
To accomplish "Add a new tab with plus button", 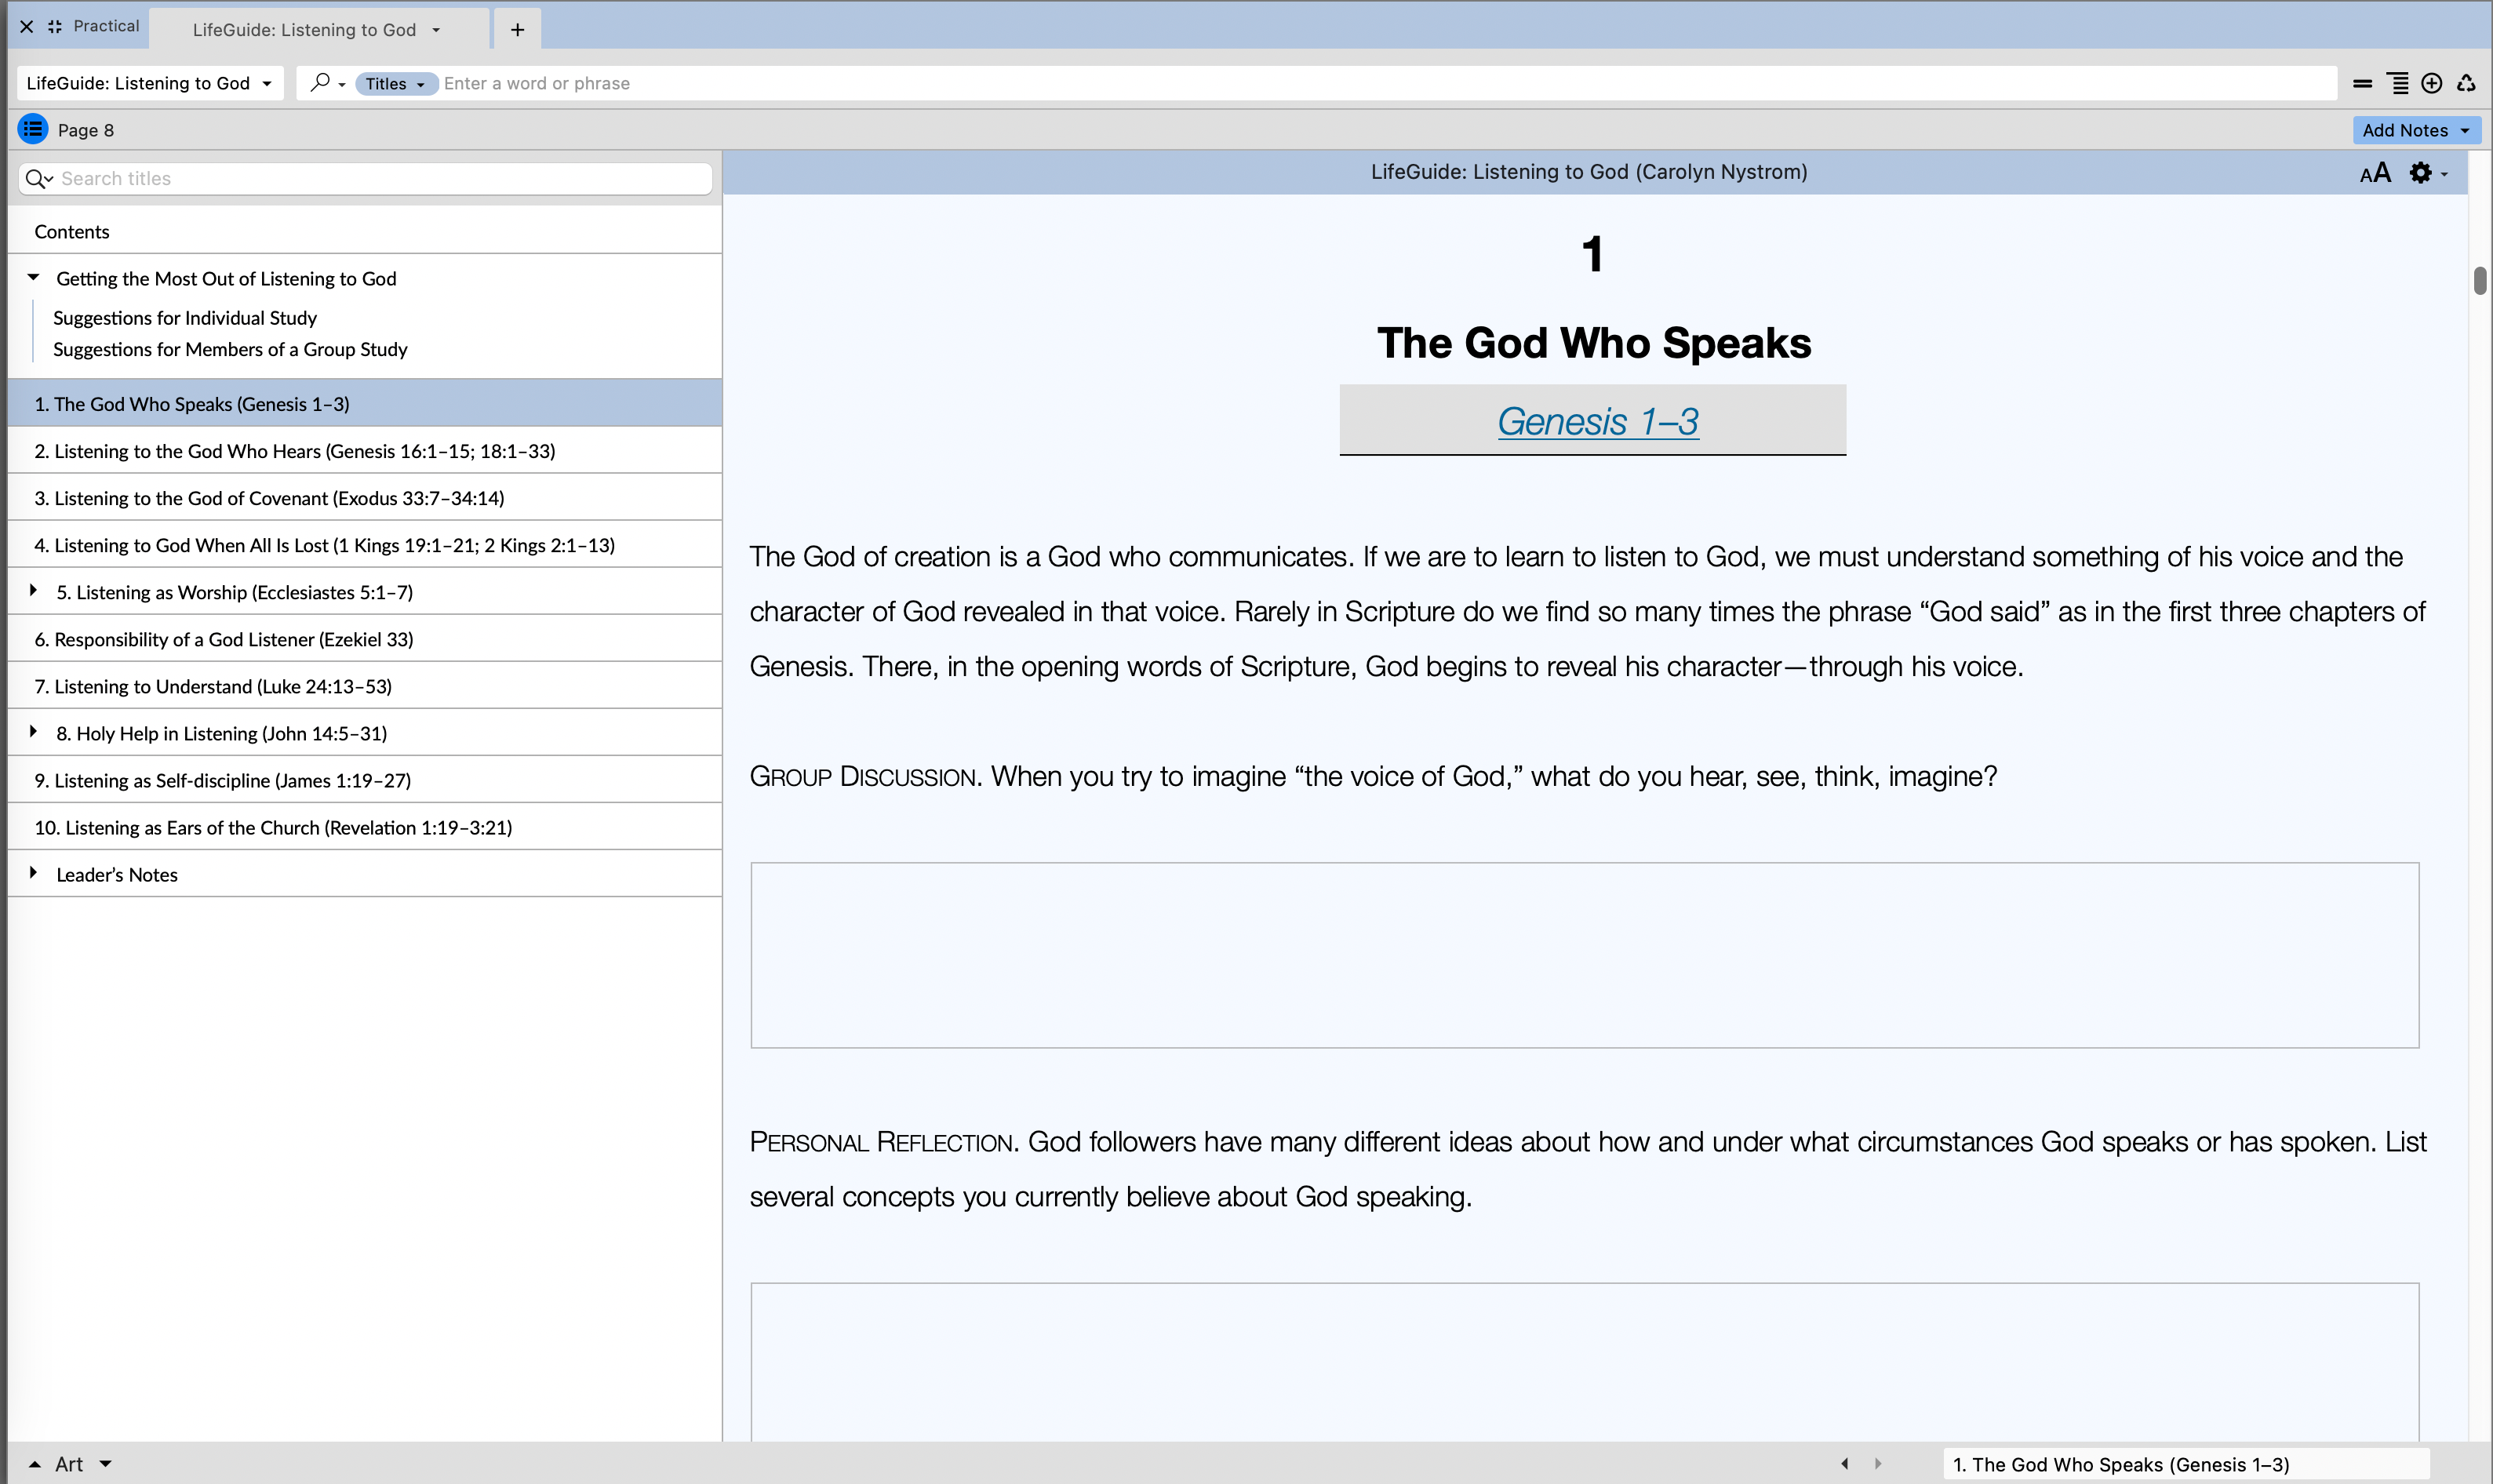I will click(517, 29).
